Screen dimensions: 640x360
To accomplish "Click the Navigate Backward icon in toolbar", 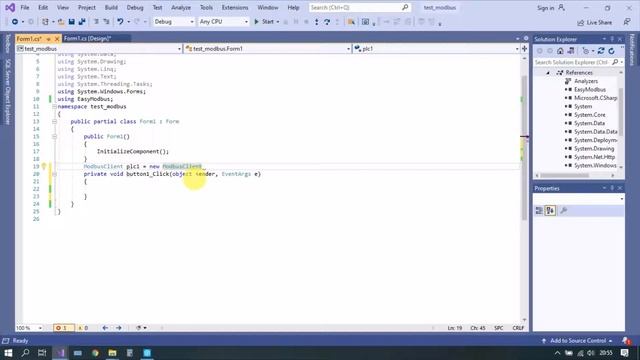I will click(15, 22).
